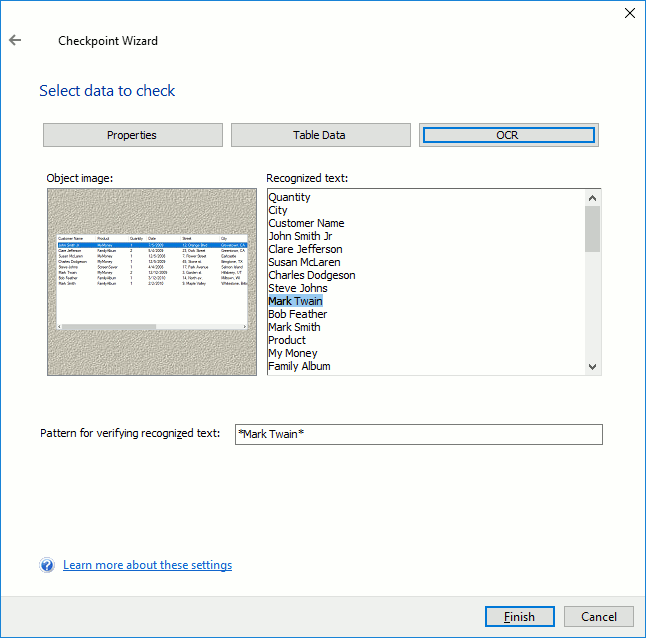The height and width of the screenshot is (638, 646).
Task: Select the OCR data option
Action: (508, 135)
